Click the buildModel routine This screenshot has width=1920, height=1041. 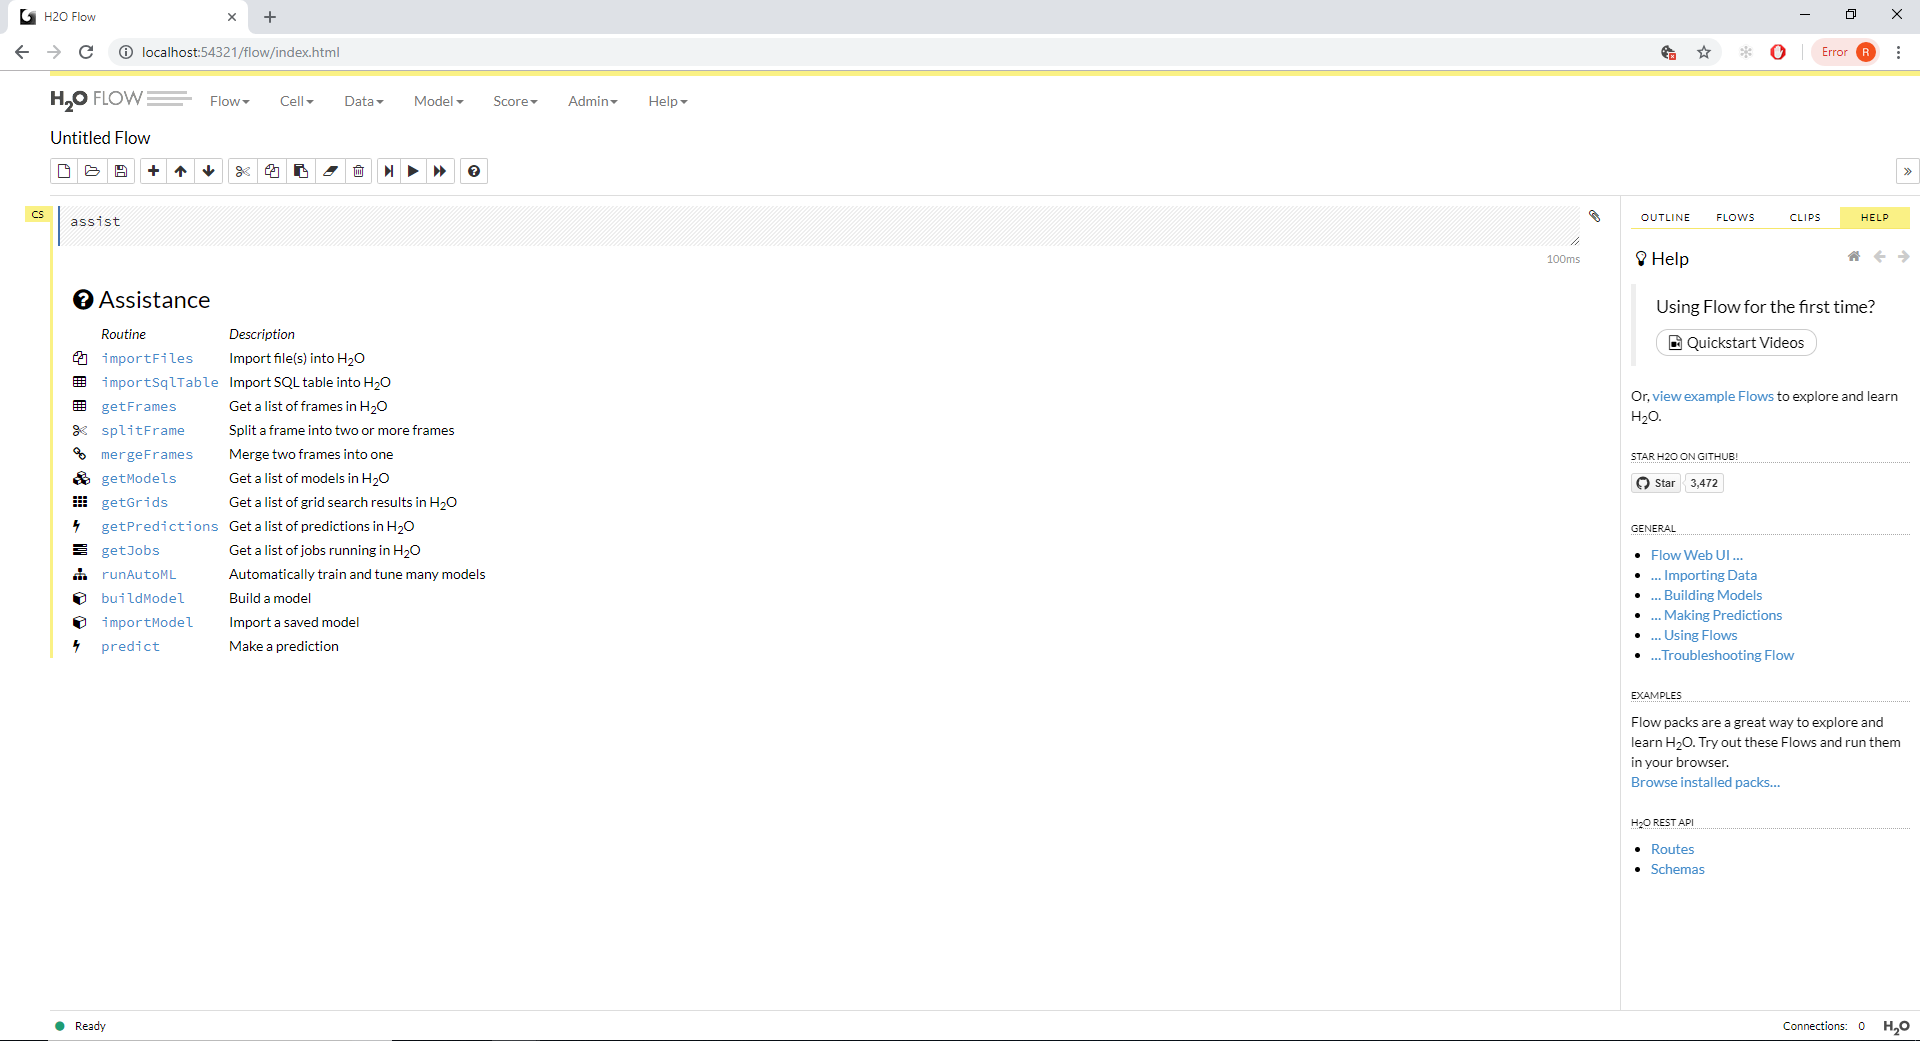[143, 598]
